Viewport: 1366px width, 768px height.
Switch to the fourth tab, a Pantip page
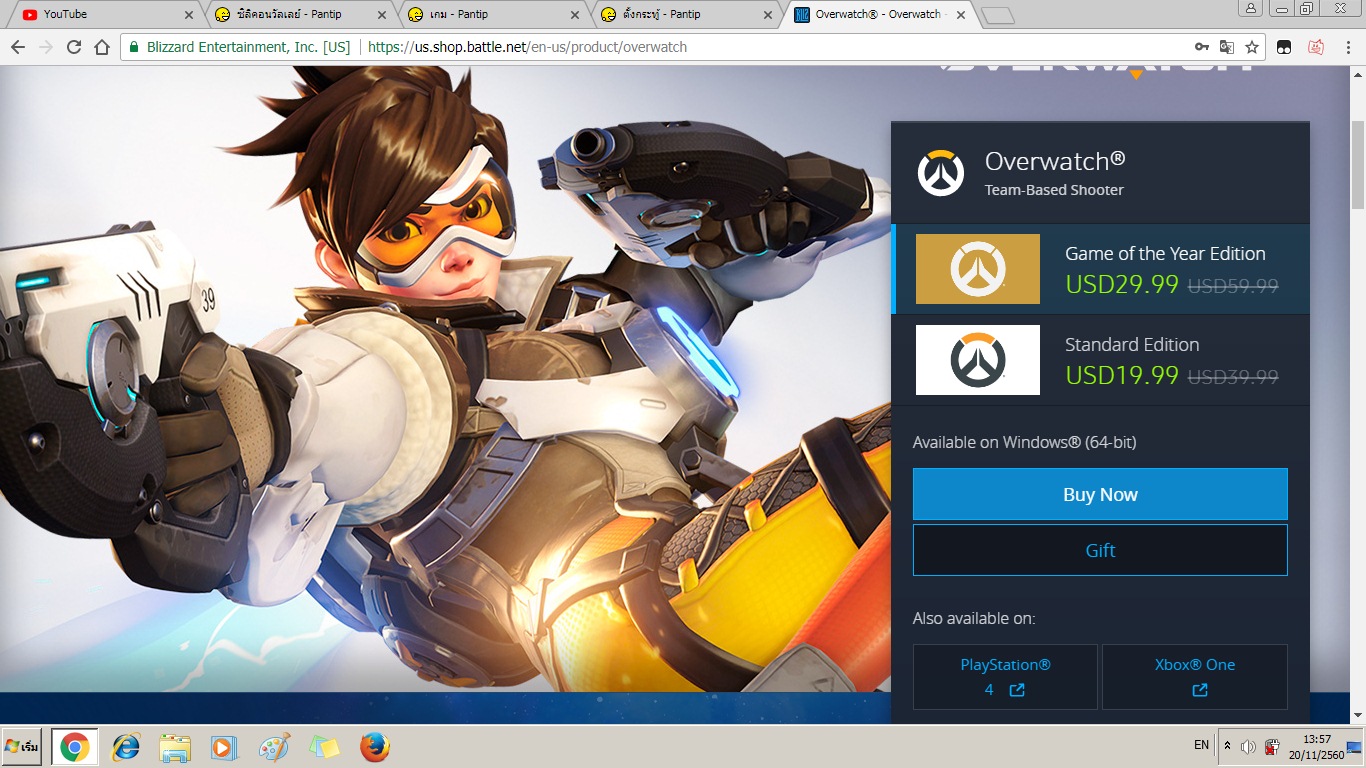tap(686, 15)
